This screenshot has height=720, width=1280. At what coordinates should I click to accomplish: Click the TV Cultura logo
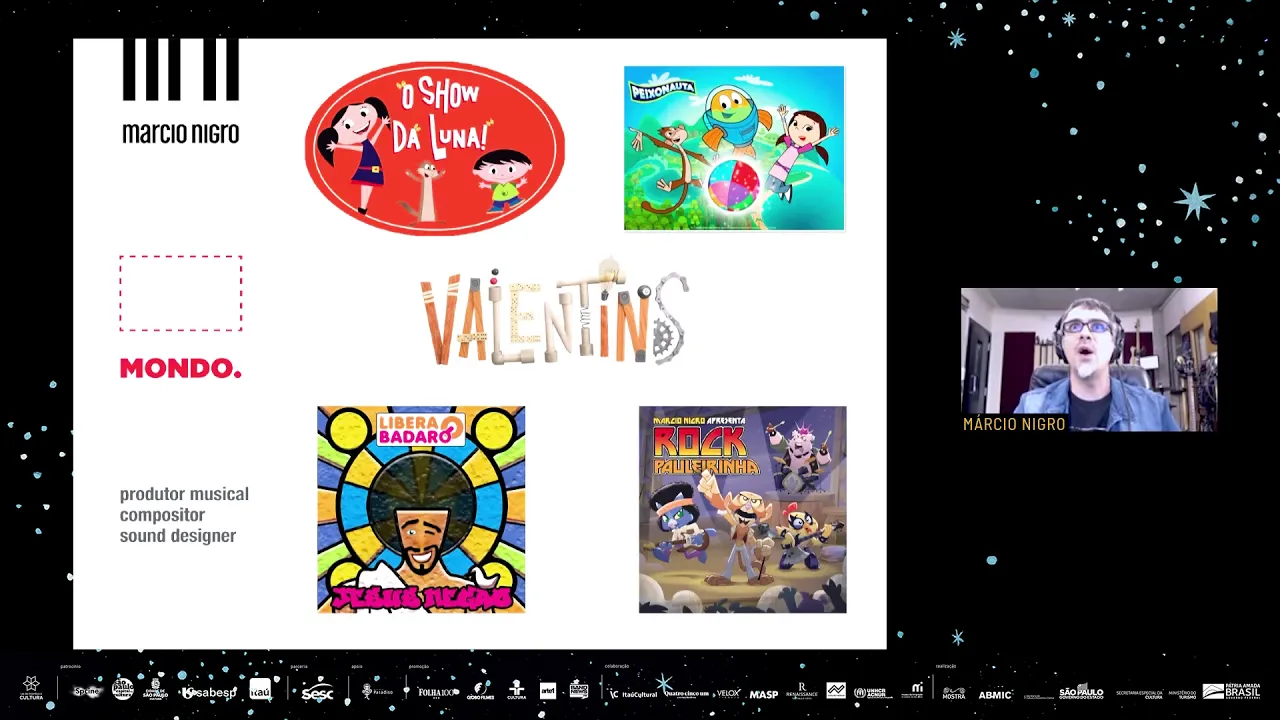click(516, 690)
